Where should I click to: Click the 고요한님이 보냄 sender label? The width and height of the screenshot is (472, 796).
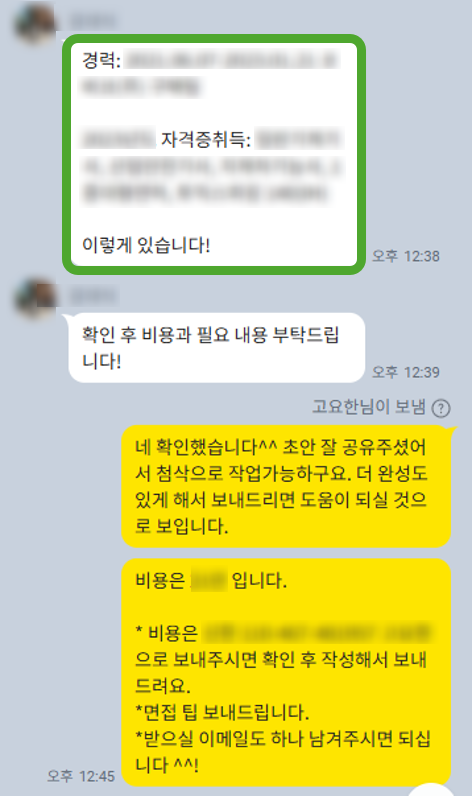[368, 407]
